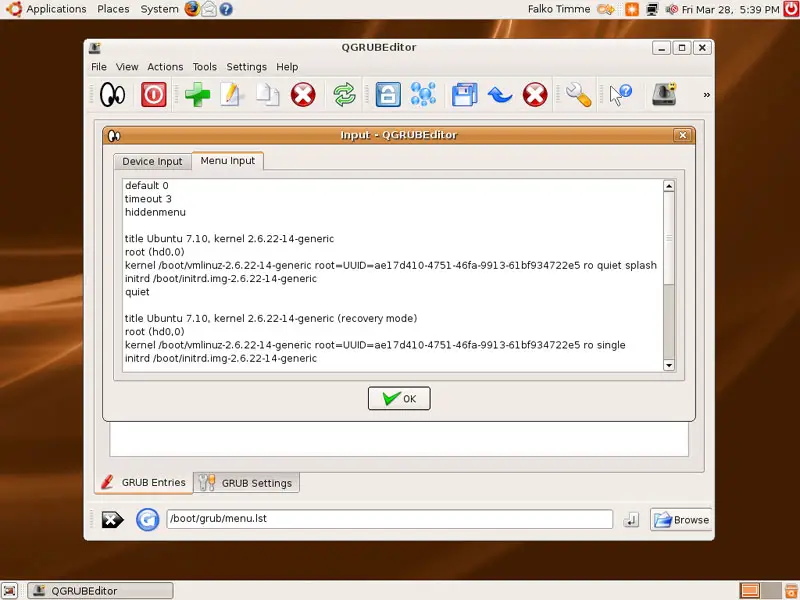Screen dimensions: 800x600
Task: Click the red X beside the blue arrow
Action: (535, 95)
